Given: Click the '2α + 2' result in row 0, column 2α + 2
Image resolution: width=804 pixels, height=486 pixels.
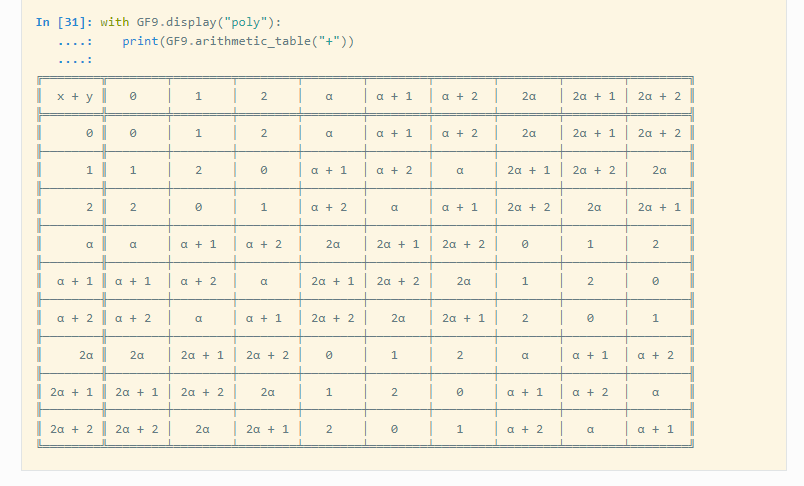Looking at the screenshot, I should (x=659, y=133).
